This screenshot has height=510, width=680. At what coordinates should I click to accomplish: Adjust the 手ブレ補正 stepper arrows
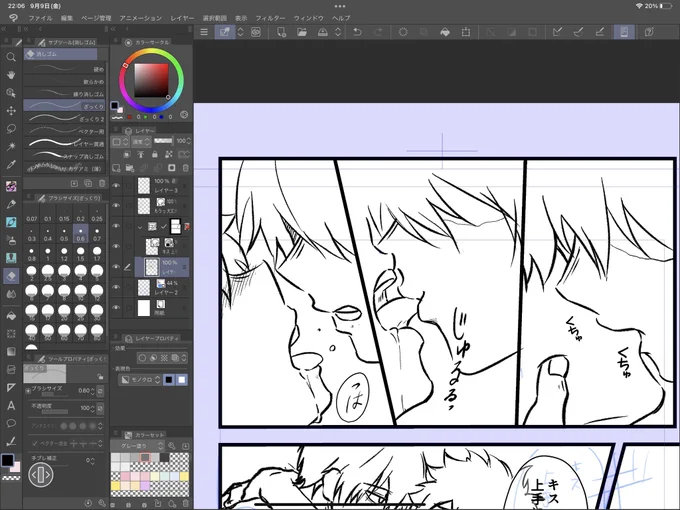tap(92, 460)
